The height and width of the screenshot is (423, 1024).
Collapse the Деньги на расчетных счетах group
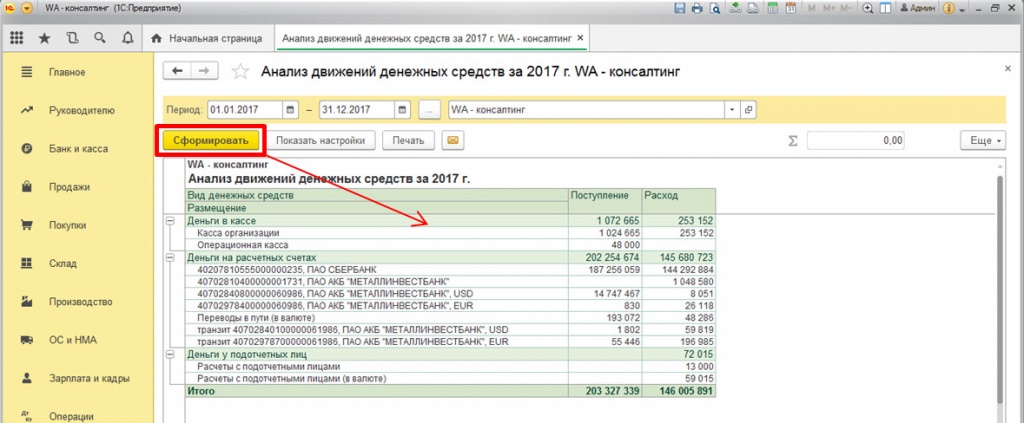(170, 257)
